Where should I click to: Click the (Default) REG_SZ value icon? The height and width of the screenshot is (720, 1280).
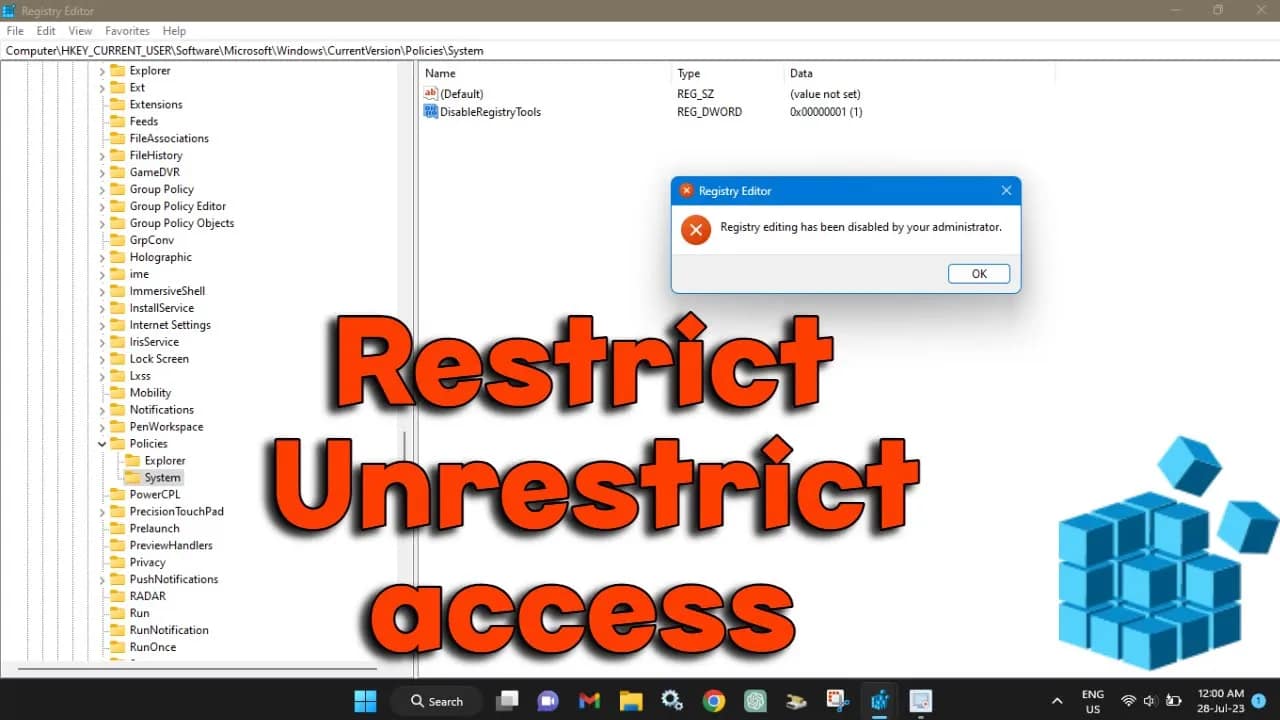coord(430,93)
